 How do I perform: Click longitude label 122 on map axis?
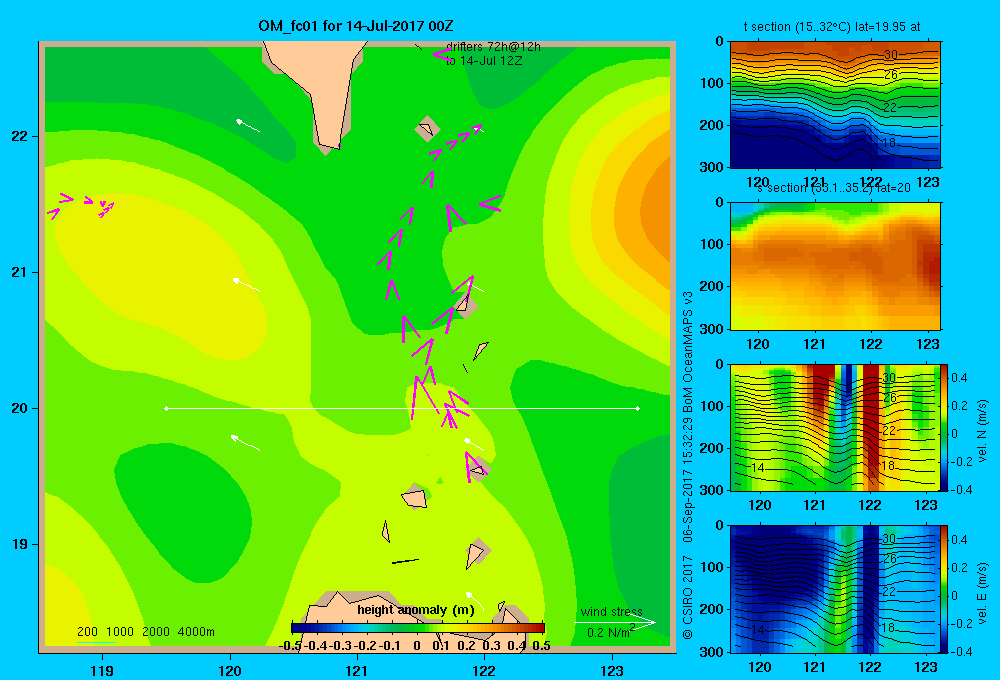click(x=484, y=670)
